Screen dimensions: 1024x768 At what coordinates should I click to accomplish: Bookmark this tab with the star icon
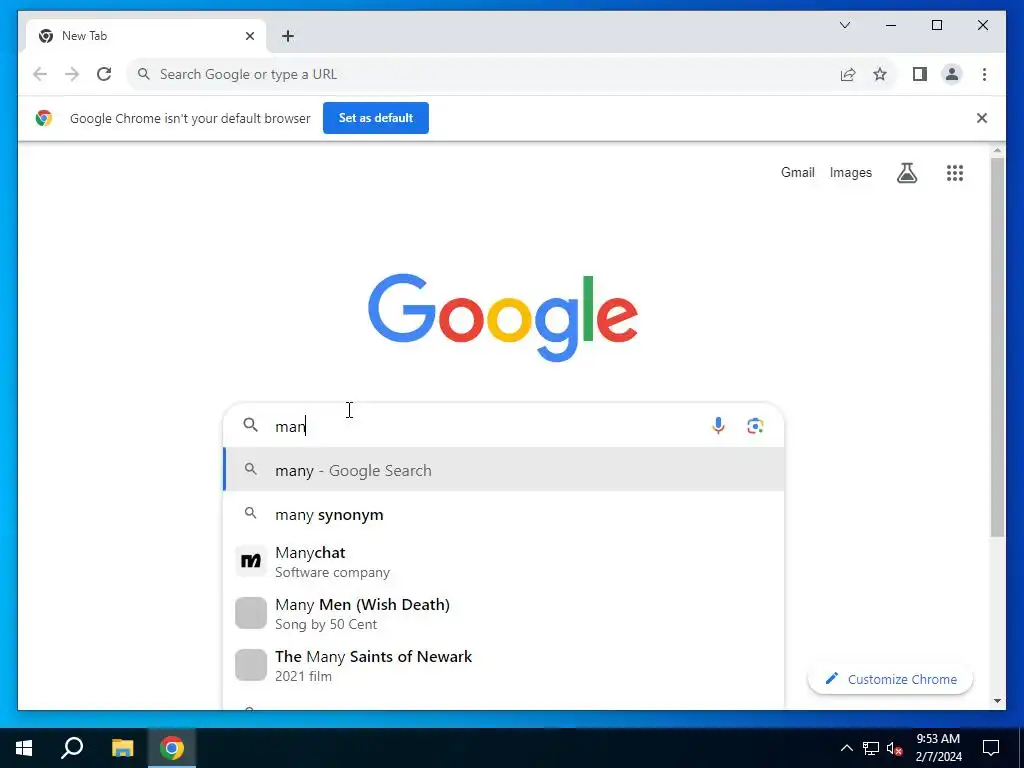click(880, 74)
